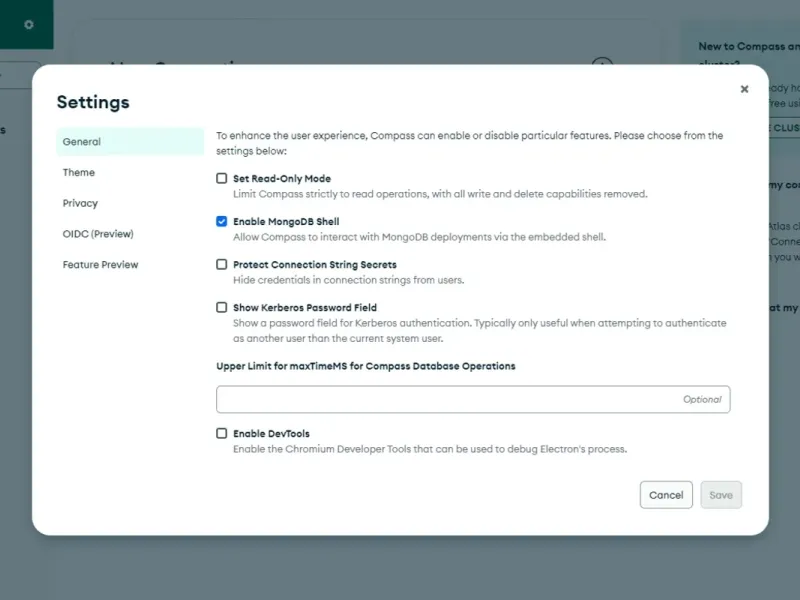Viewport: 800px width, 600px height.
Task: Enable Set Read-Only Mode checkbox
Action: click(x=222, y=179)
